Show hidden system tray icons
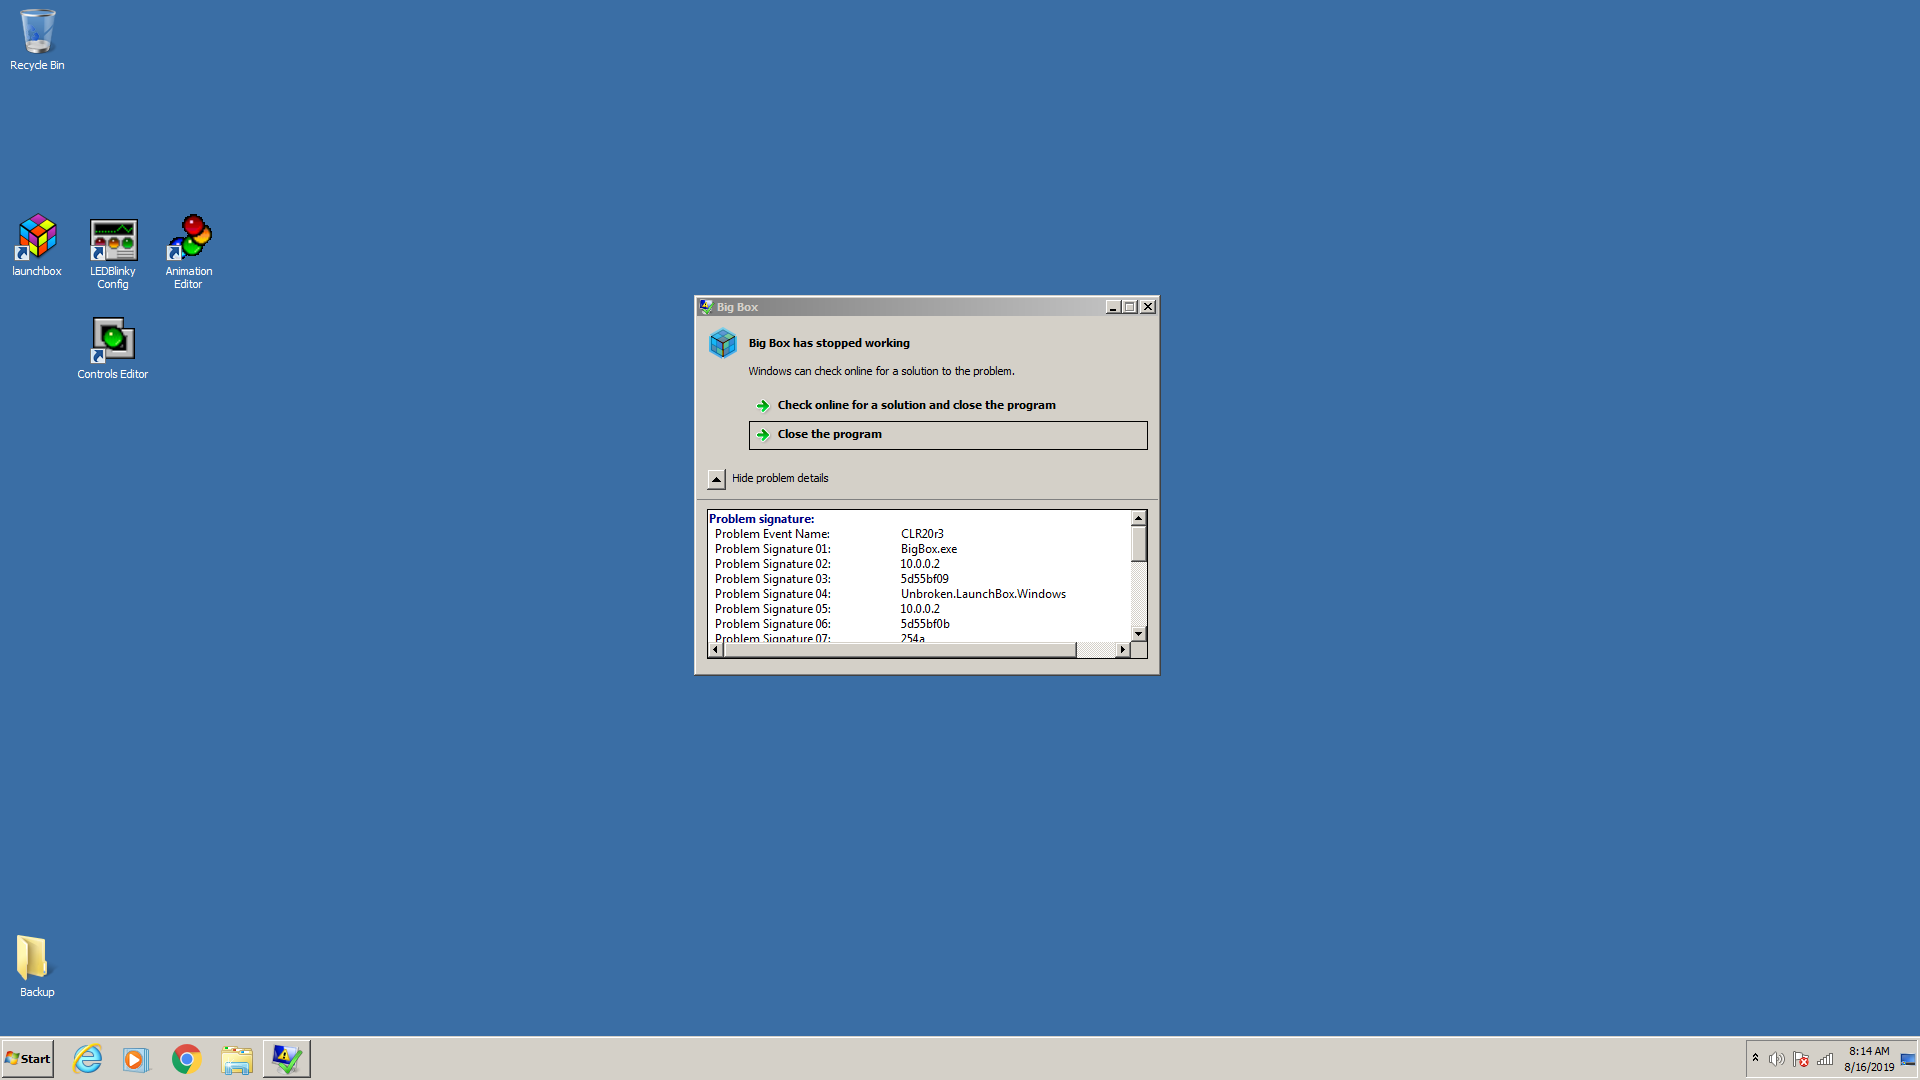 tap(1755, 1058)
